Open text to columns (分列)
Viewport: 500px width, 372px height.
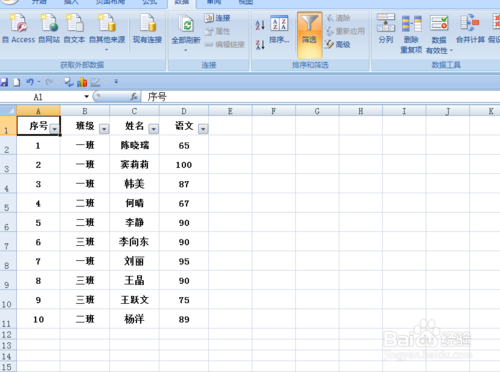click(x=386, y=29)
